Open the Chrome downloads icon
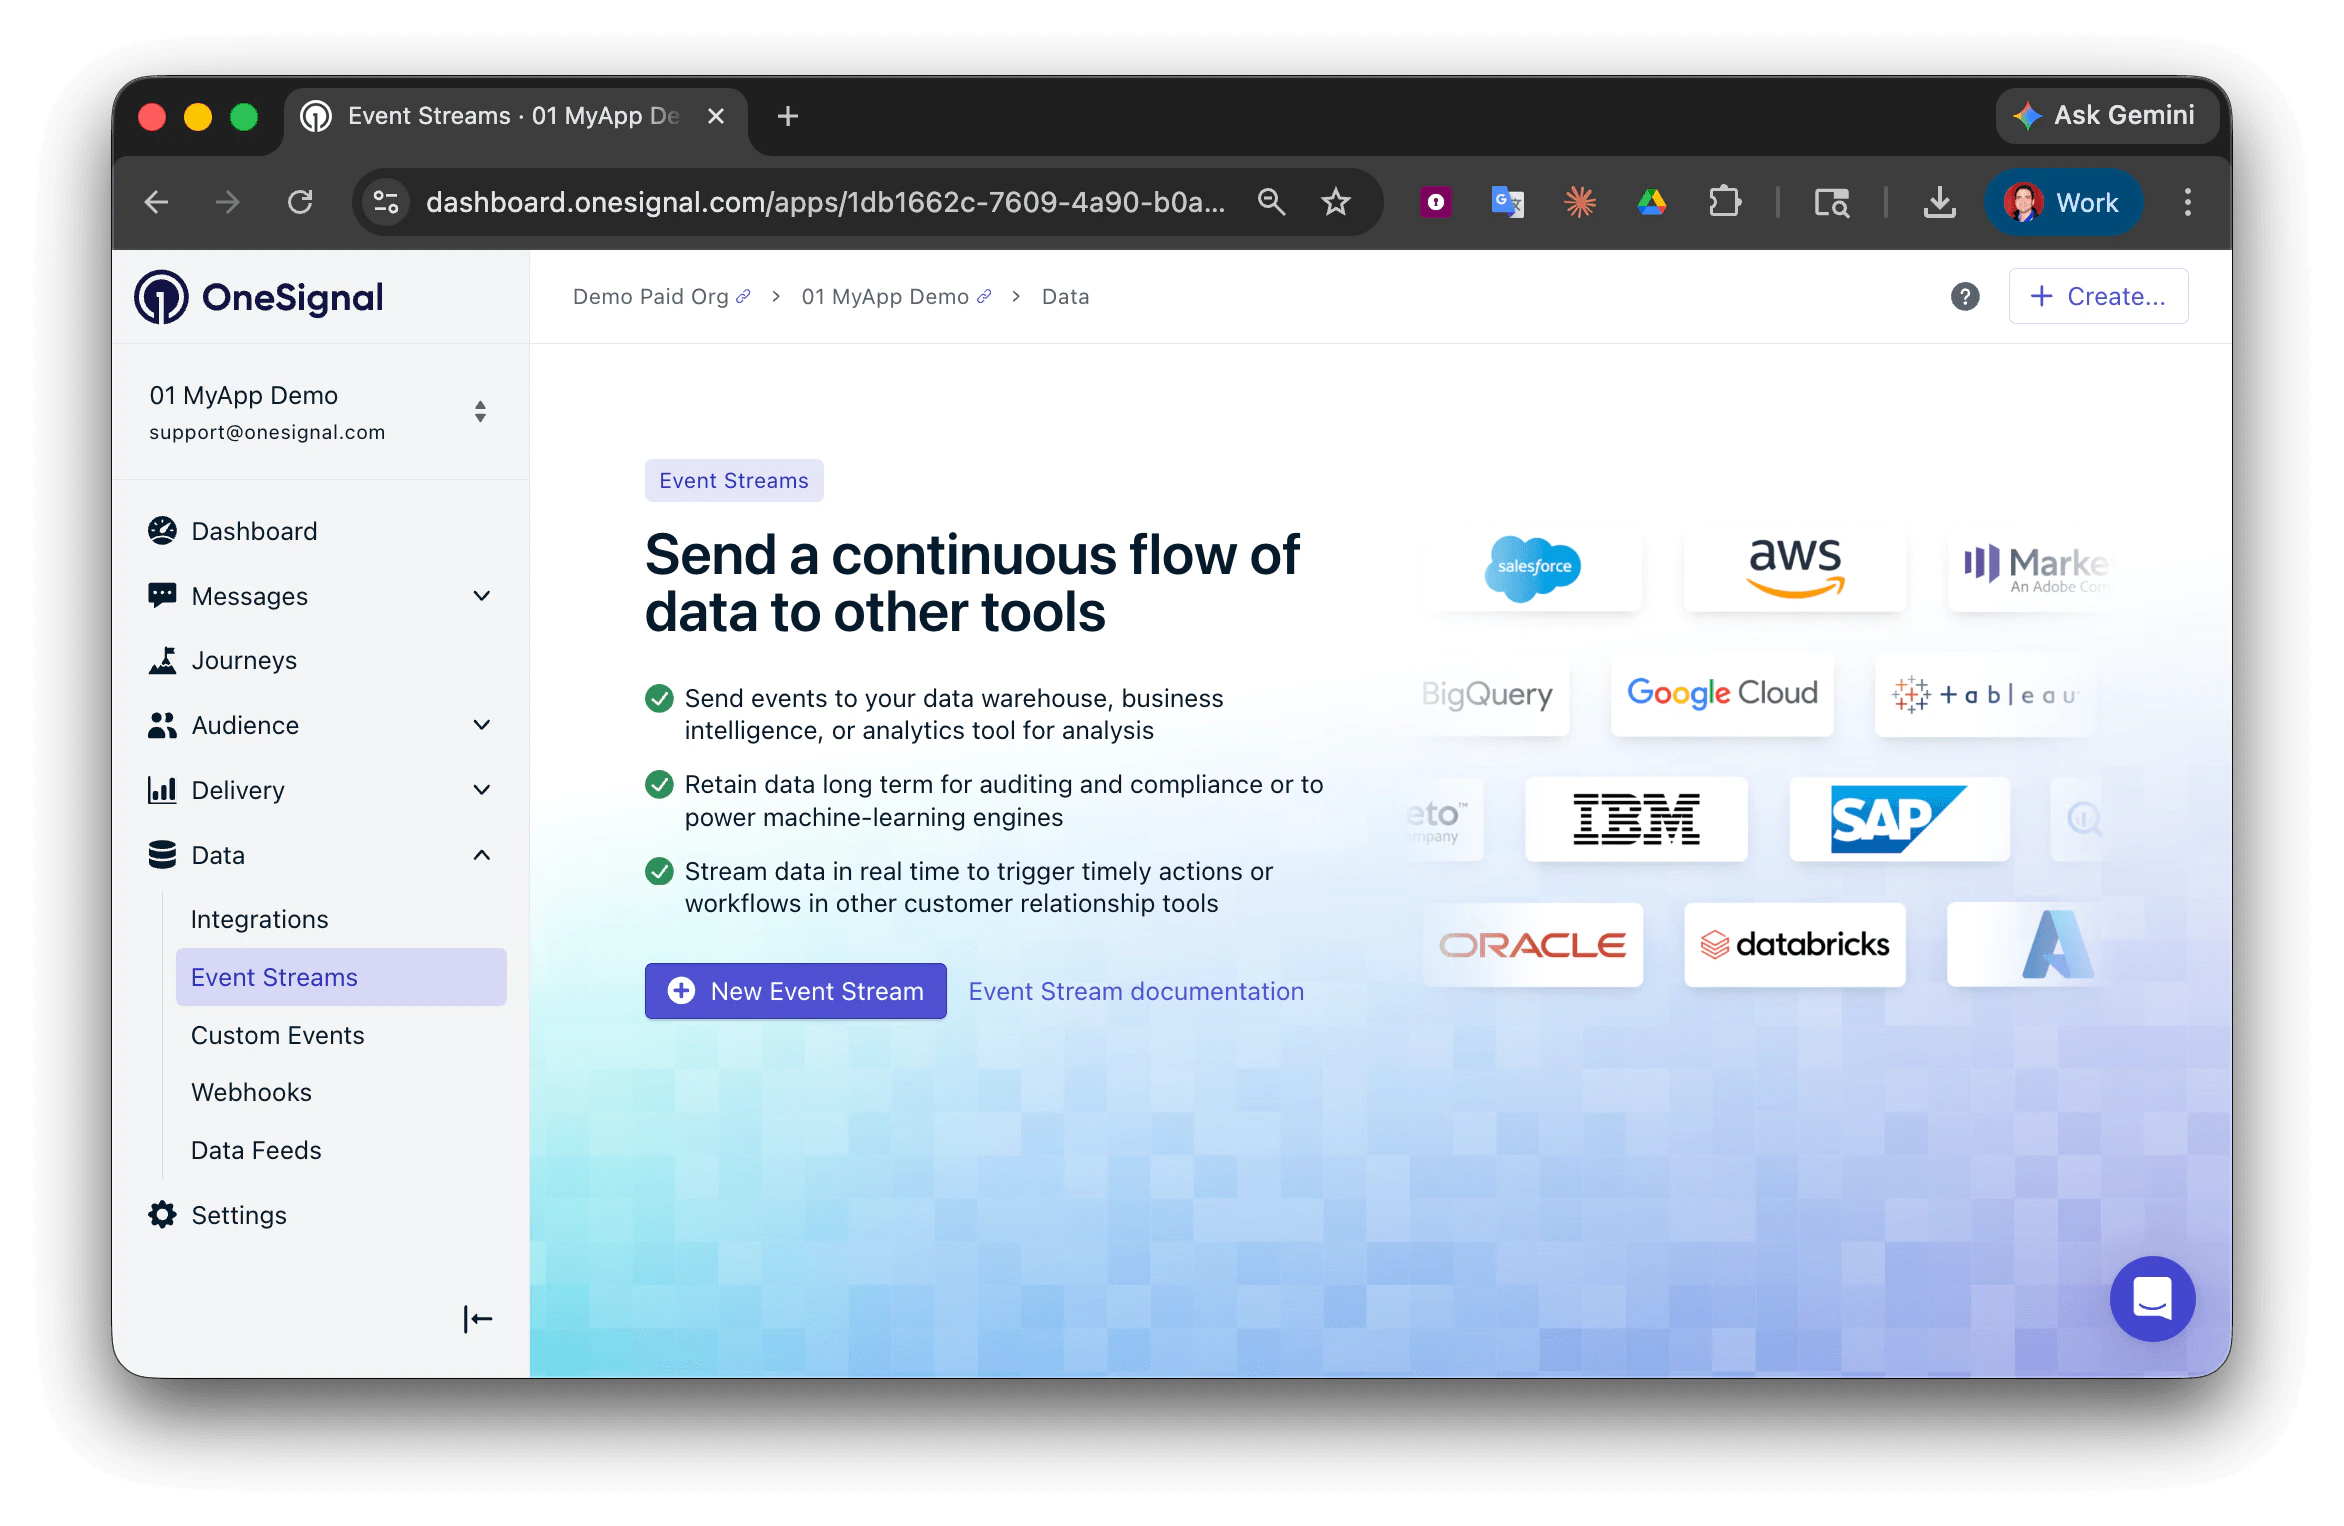Screen dimensions: 2344x1526 [1939, 203]
